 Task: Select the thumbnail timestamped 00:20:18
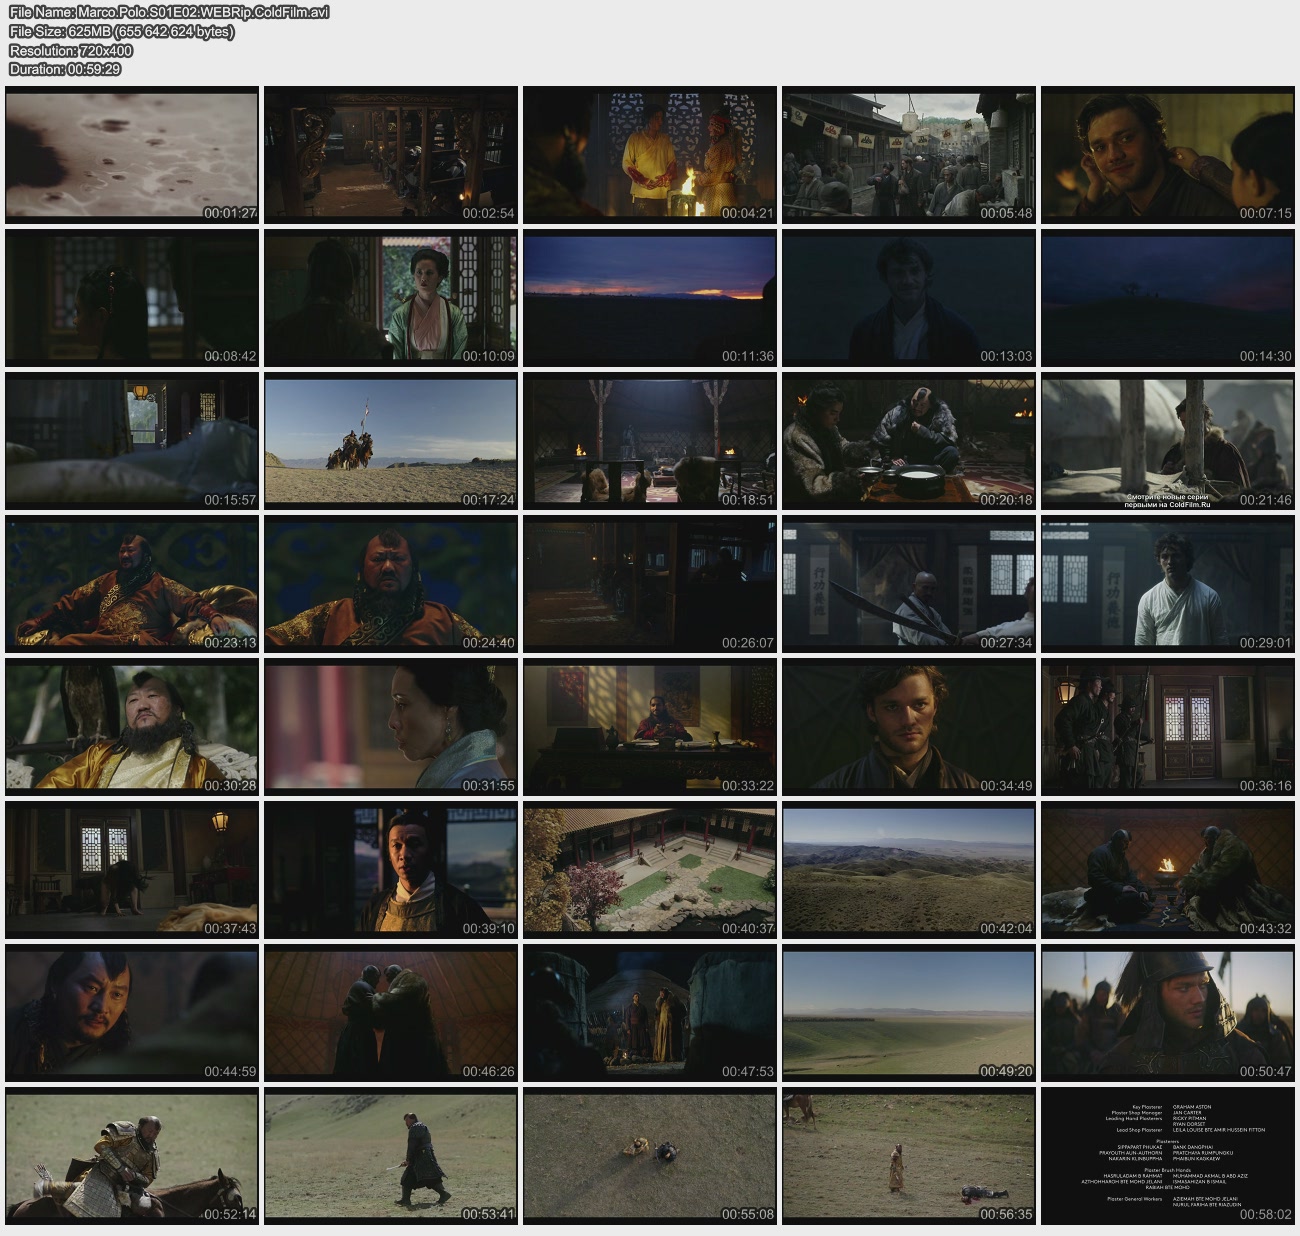click(x=908, y=442)
